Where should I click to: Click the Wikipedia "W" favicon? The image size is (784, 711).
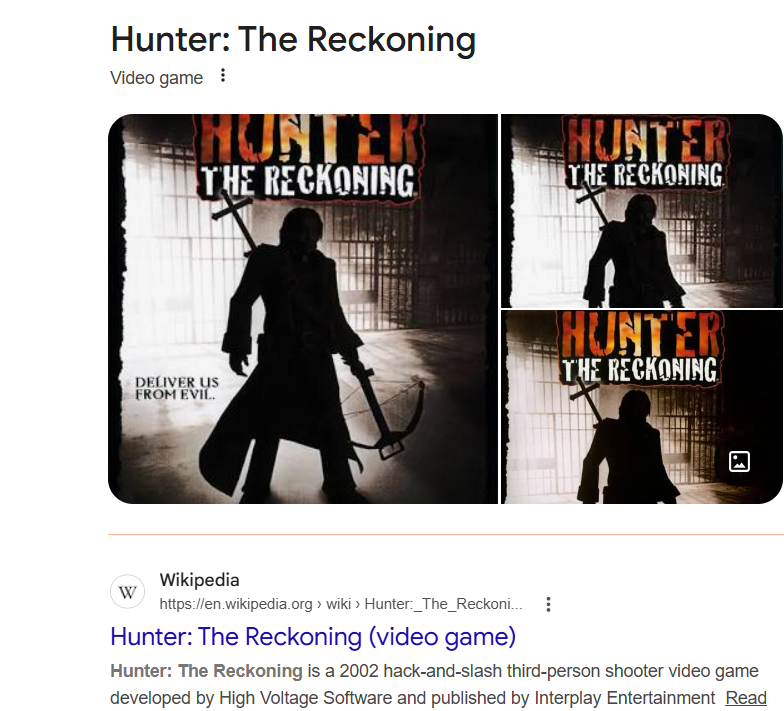tap(128, 592)
